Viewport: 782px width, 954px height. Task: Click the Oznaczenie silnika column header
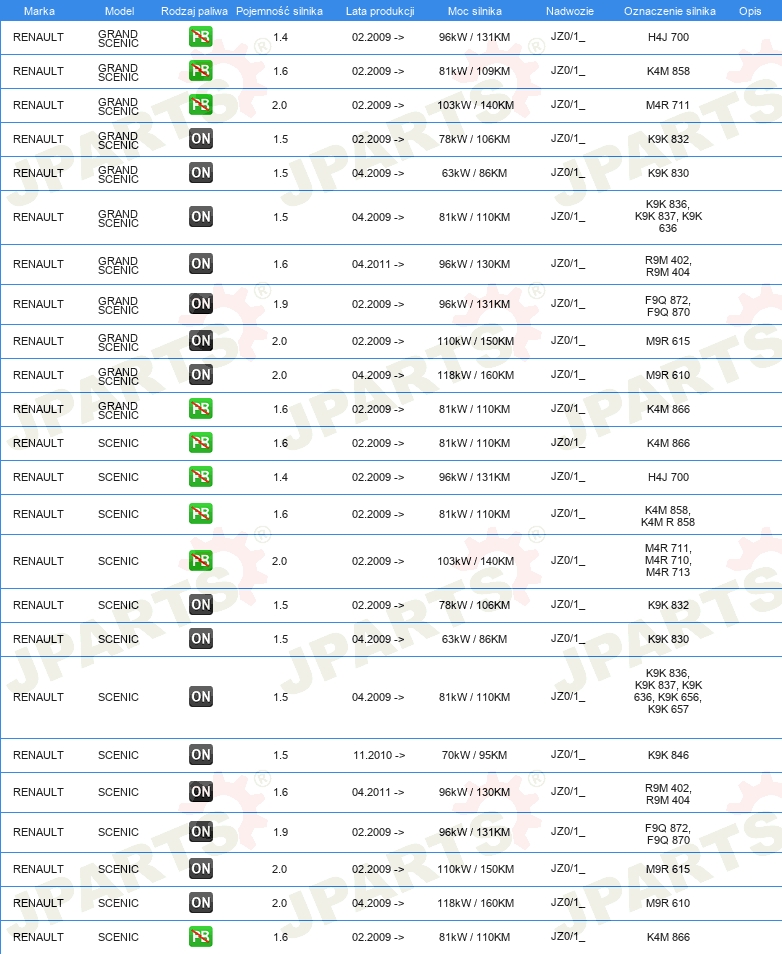669,11
